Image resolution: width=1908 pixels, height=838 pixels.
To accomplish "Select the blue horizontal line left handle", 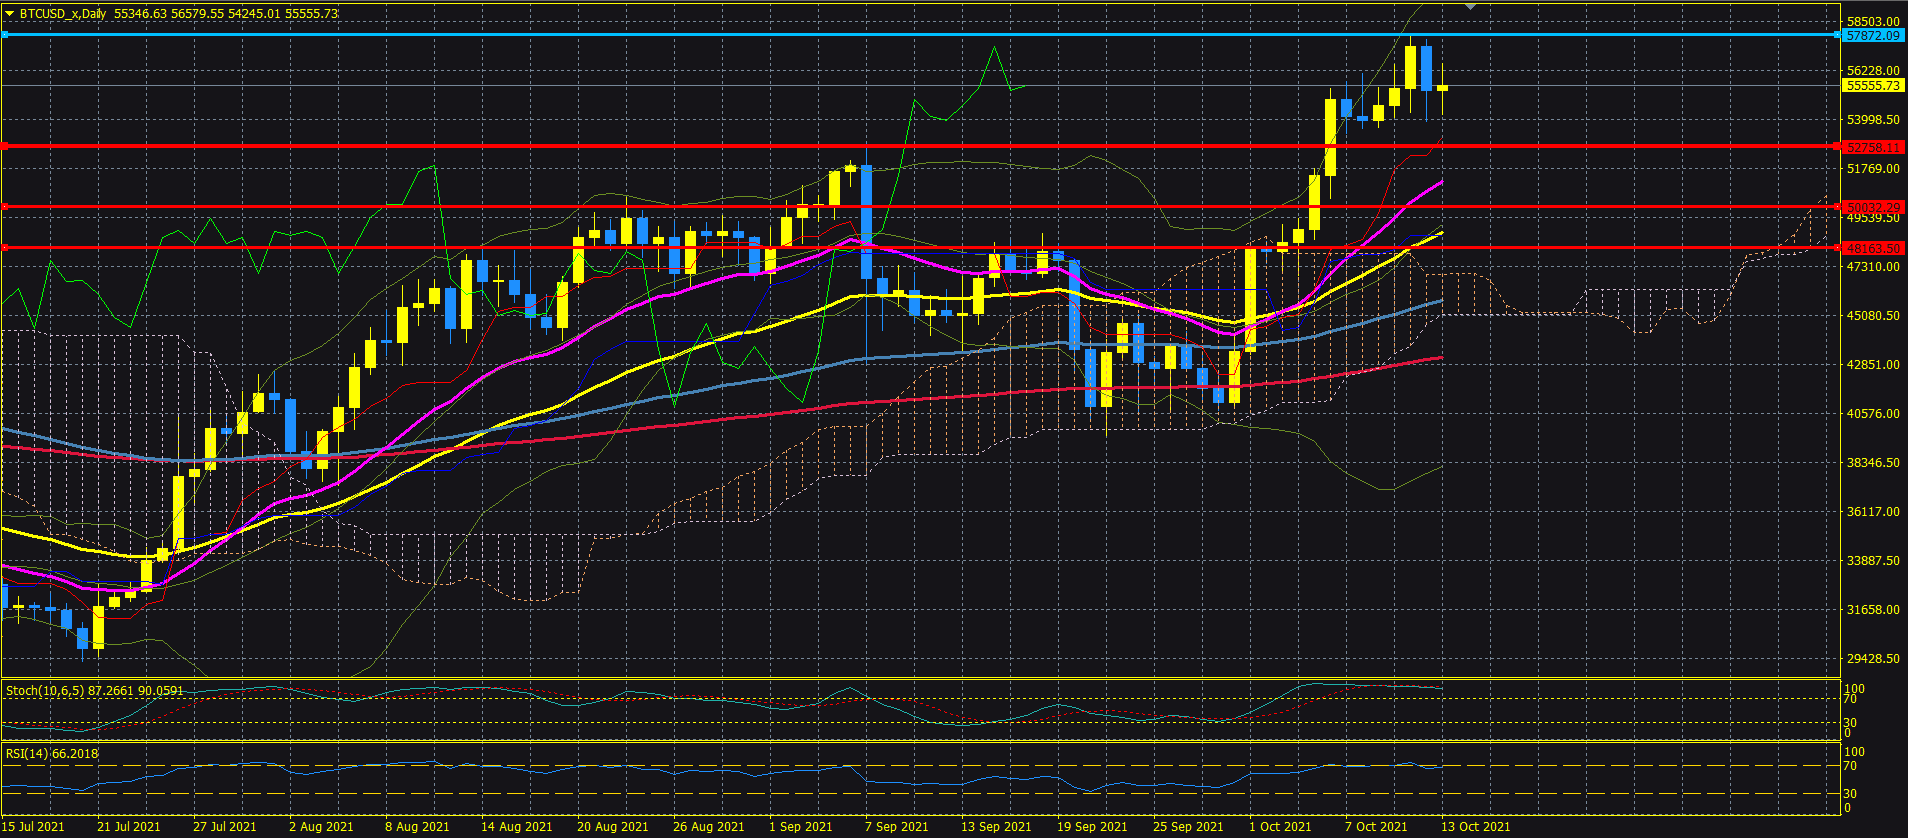I will pos(5,35).
